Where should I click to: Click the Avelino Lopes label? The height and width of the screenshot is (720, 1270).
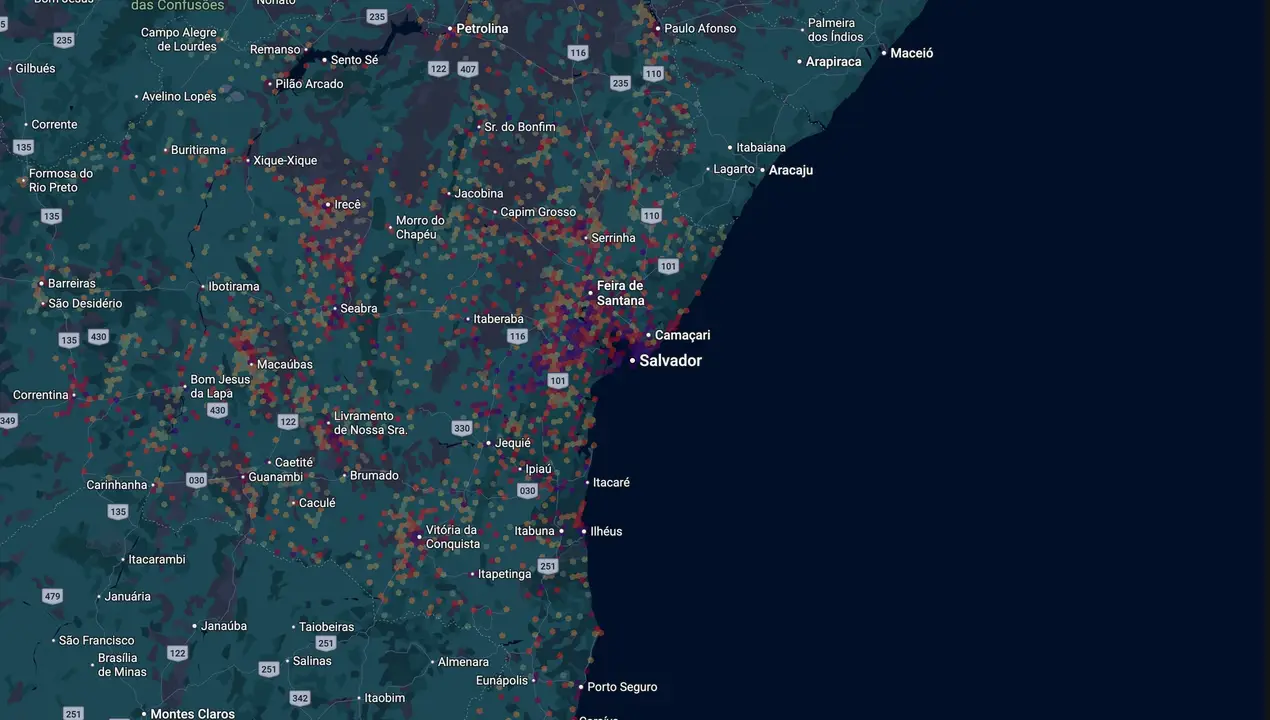pyautogui.click(x=179, y=97)
